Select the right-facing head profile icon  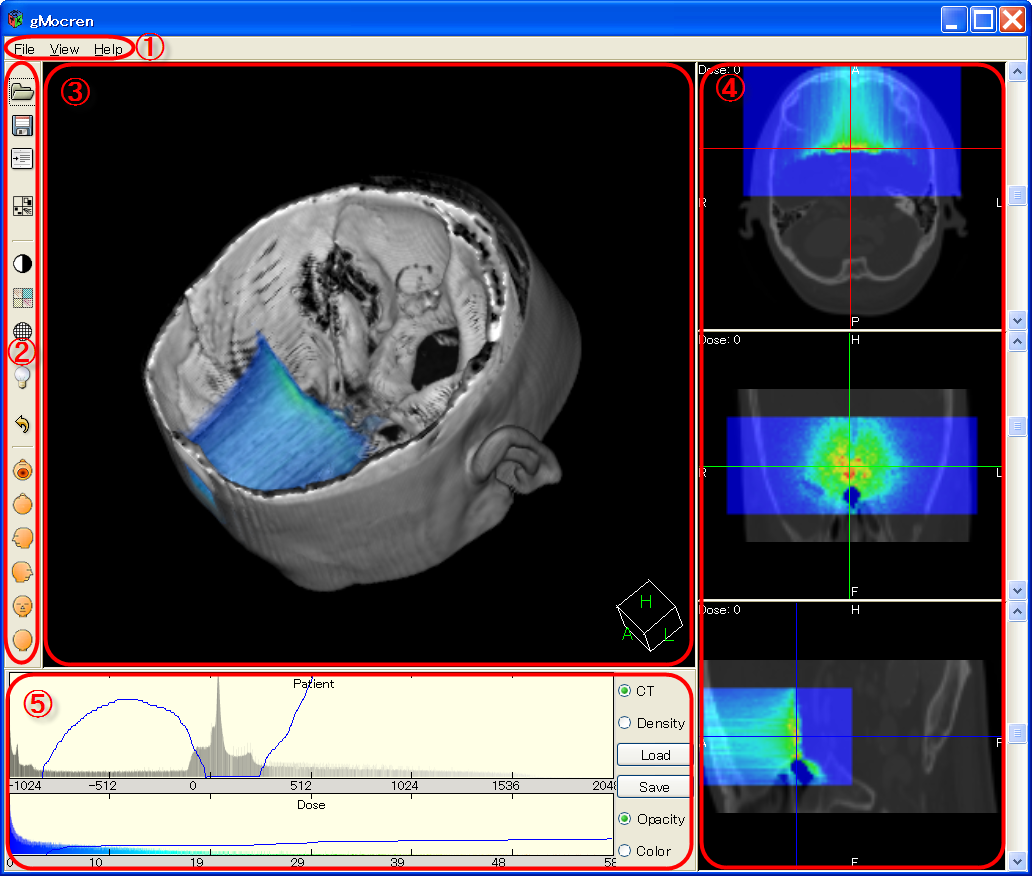click(22, 572)
